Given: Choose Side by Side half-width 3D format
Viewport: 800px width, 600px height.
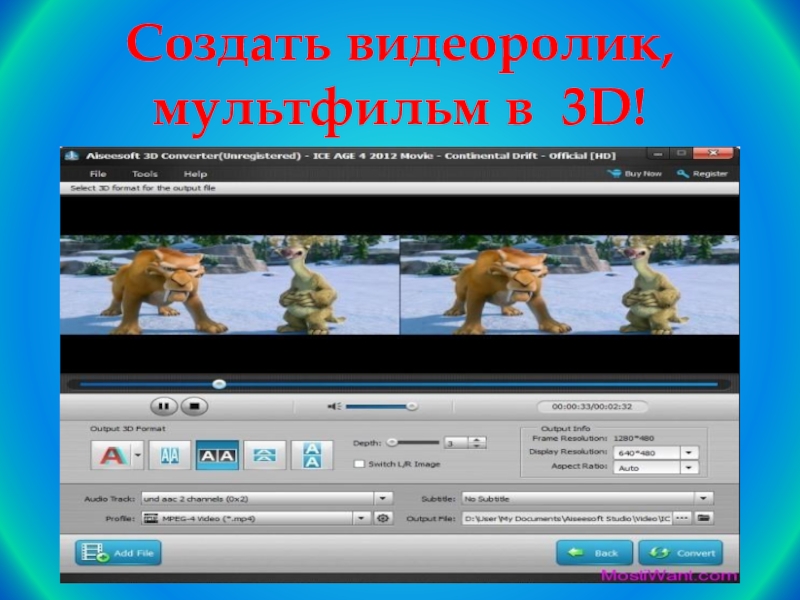Looking at the screenshot, I should (x=169, y=455).
